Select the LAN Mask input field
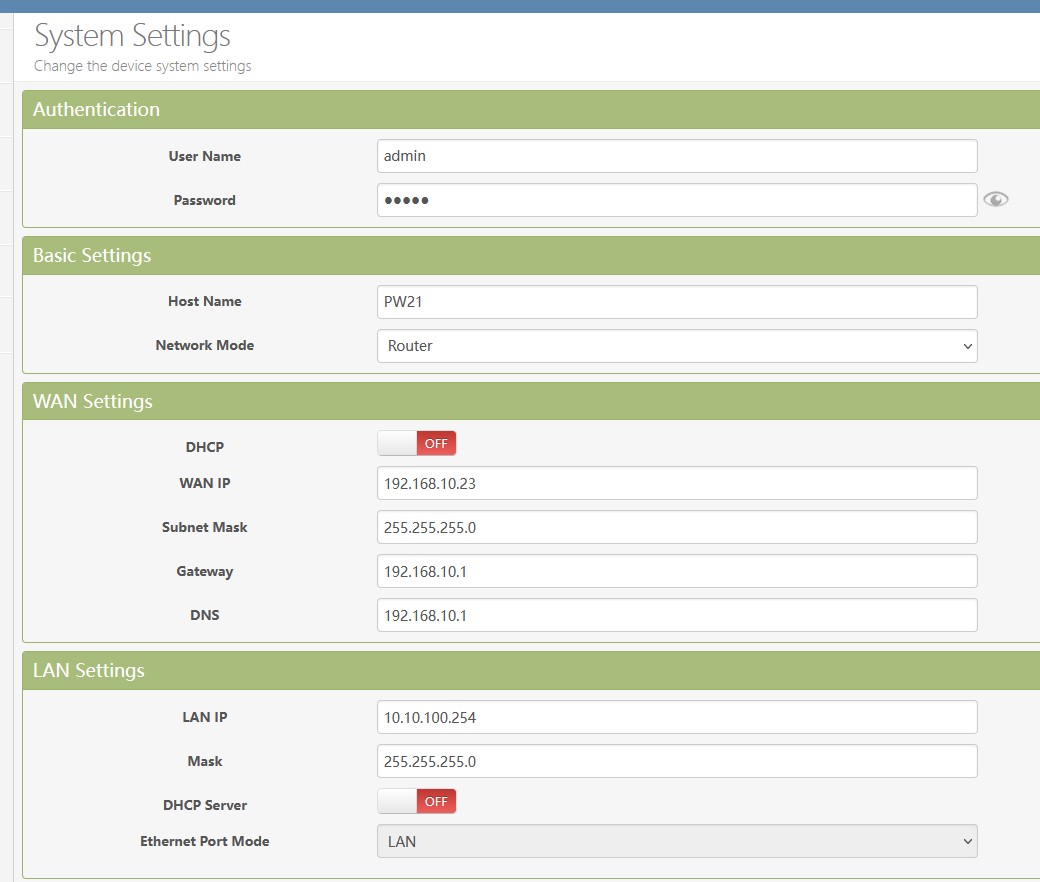The image size is (1040, 882). (677, 761)
